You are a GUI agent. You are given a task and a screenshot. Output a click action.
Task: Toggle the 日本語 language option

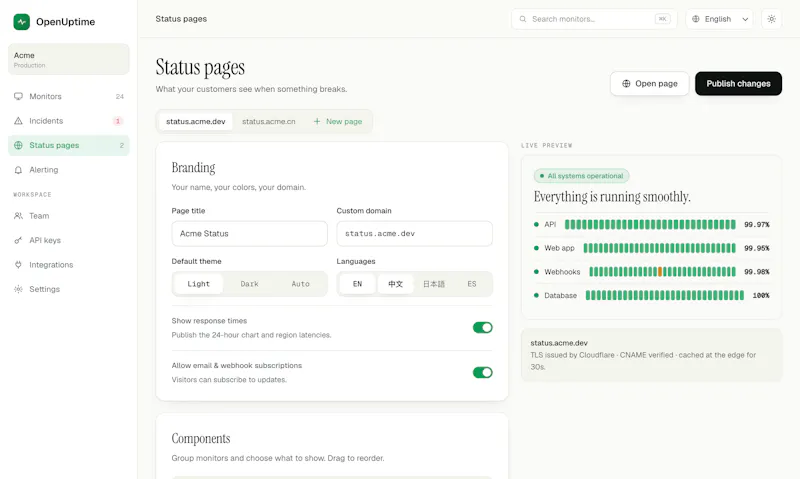click(434, 284)
